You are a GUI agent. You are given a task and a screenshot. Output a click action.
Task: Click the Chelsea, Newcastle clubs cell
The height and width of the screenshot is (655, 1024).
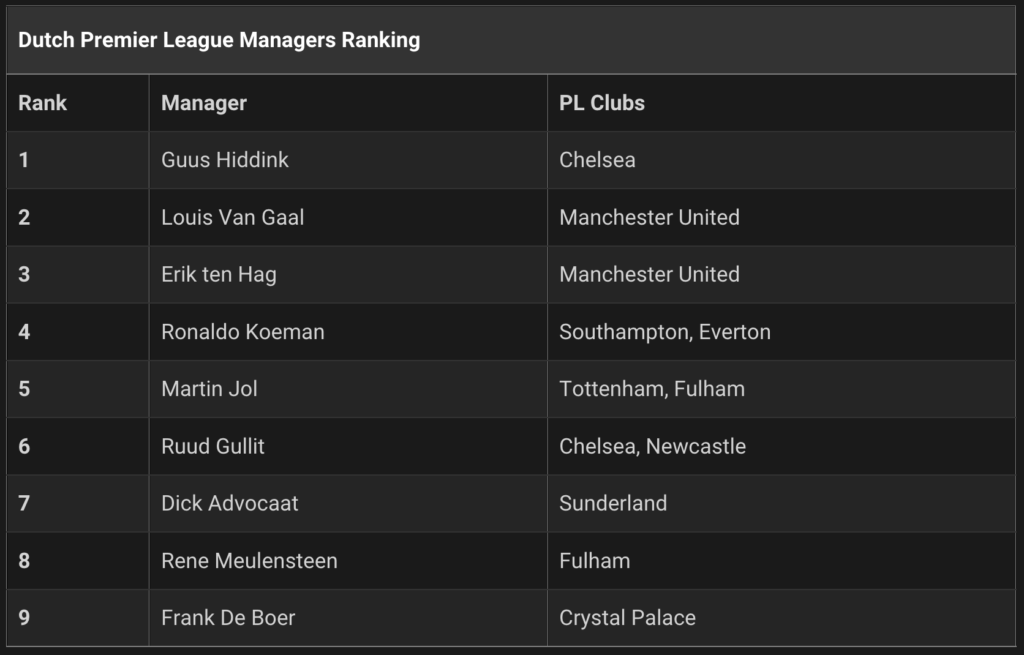pyautogui.click(x=781, y=446)
